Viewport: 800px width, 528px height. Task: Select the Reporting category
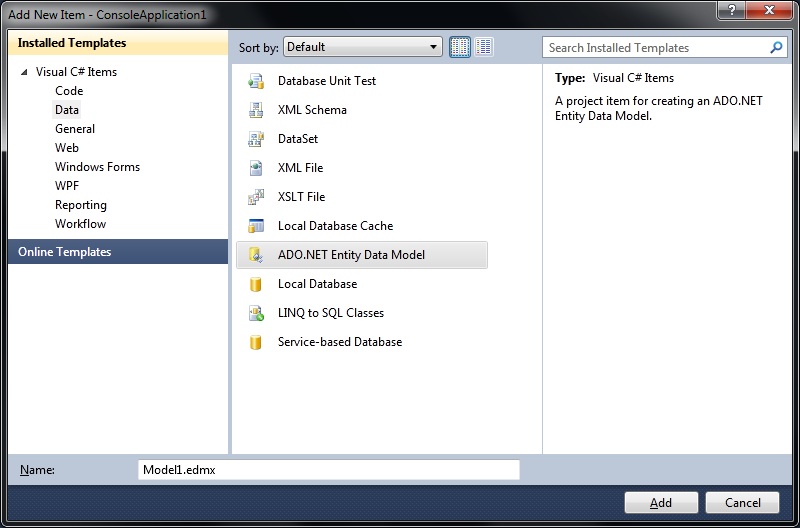[81, 205]
